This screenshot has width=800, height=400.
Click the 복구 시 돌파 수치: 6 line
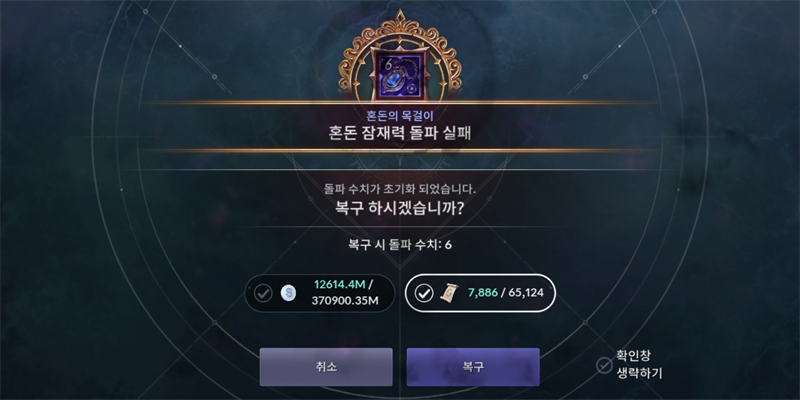tap(400, 244)
